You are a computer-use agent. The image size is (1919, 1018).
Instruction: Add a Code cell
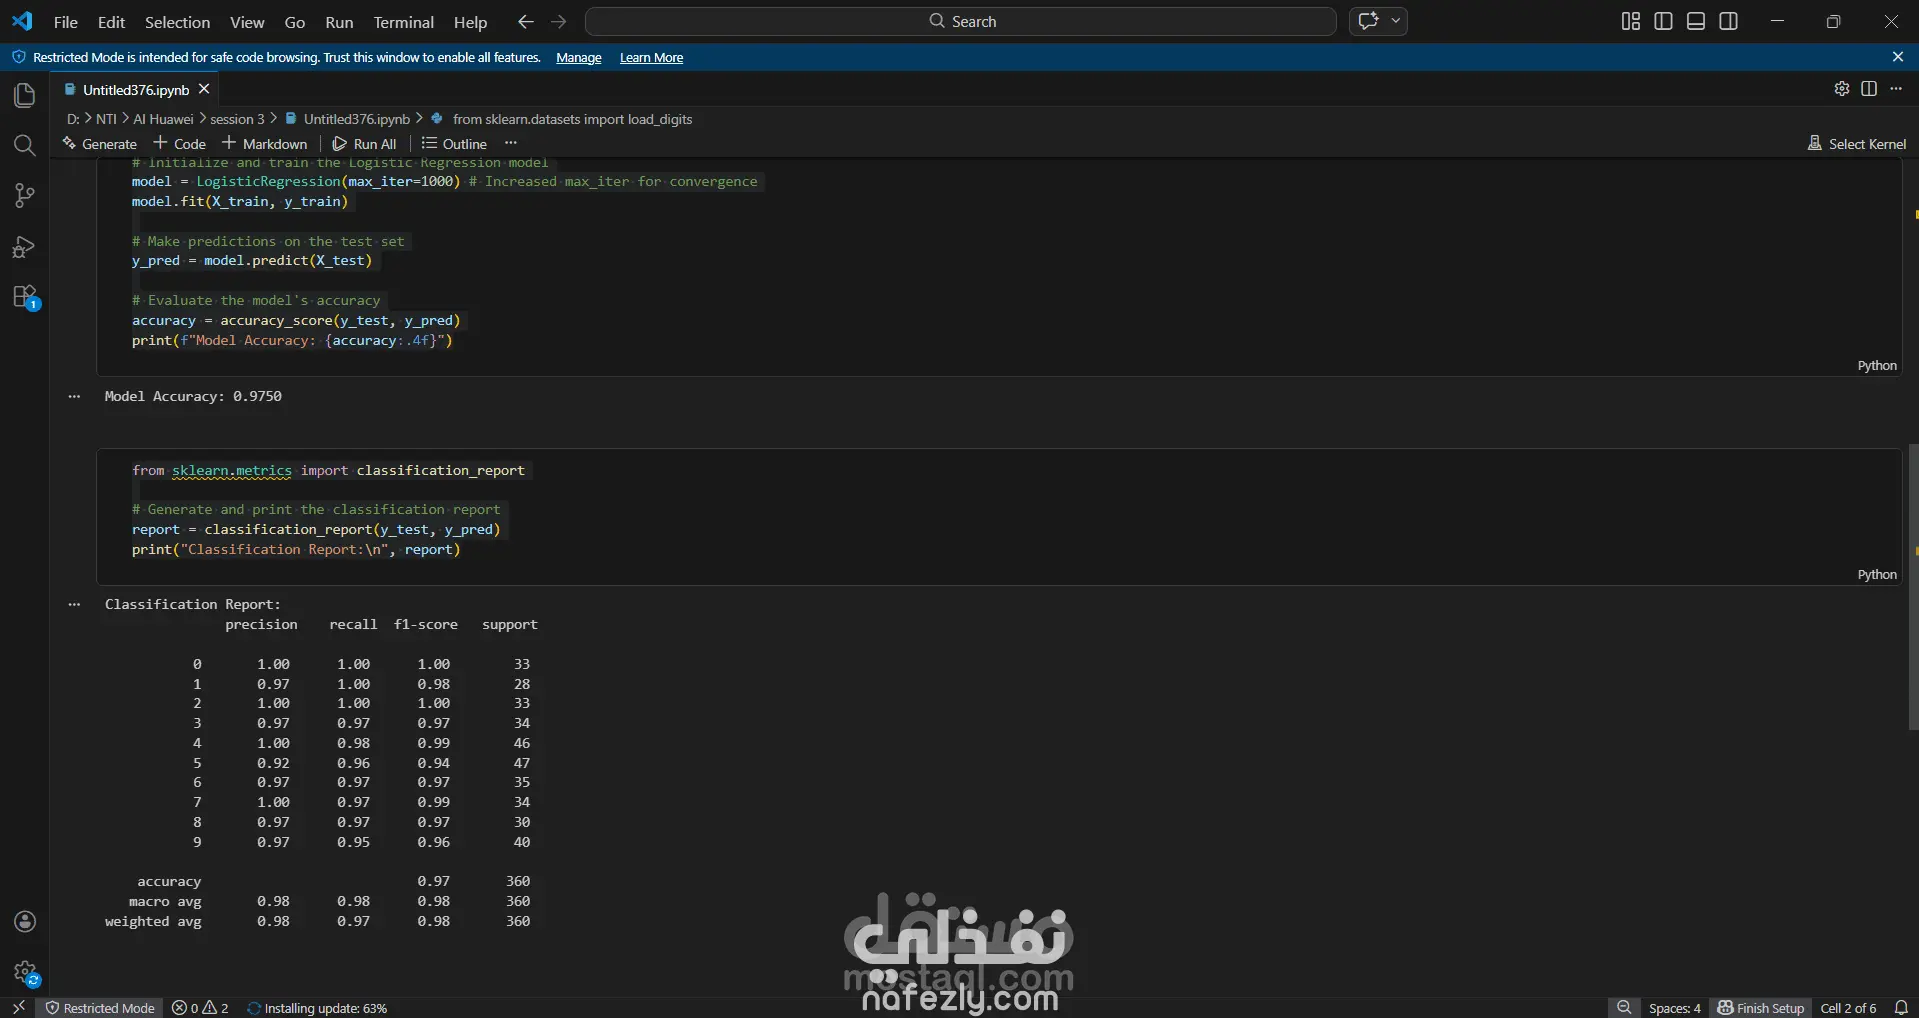tap(180, 143)
